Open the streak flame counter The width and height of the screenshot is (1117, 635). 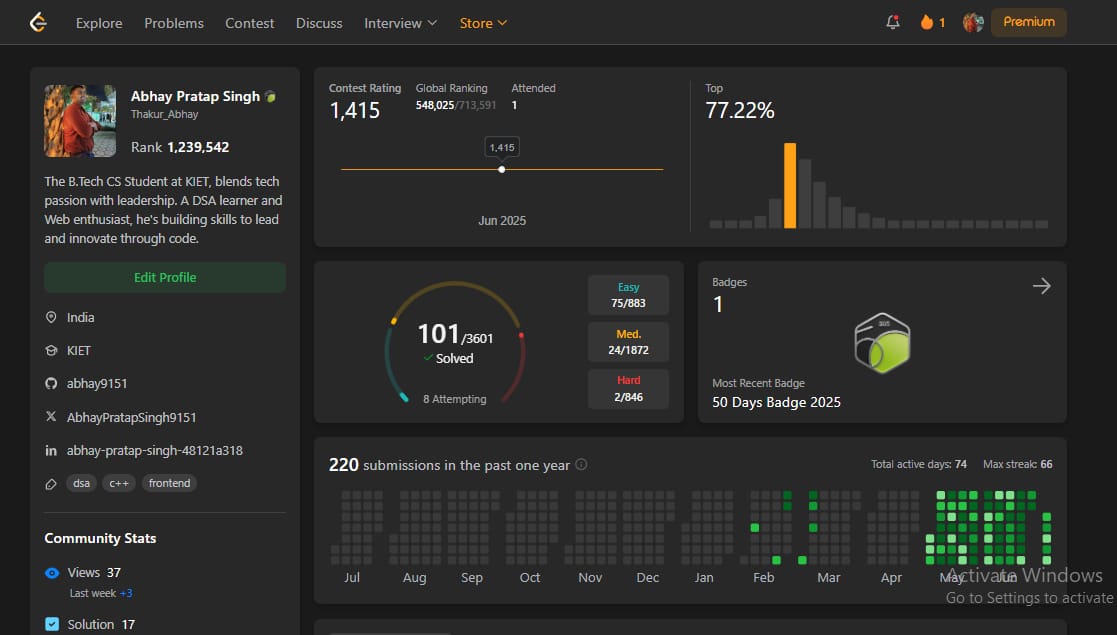932,22
